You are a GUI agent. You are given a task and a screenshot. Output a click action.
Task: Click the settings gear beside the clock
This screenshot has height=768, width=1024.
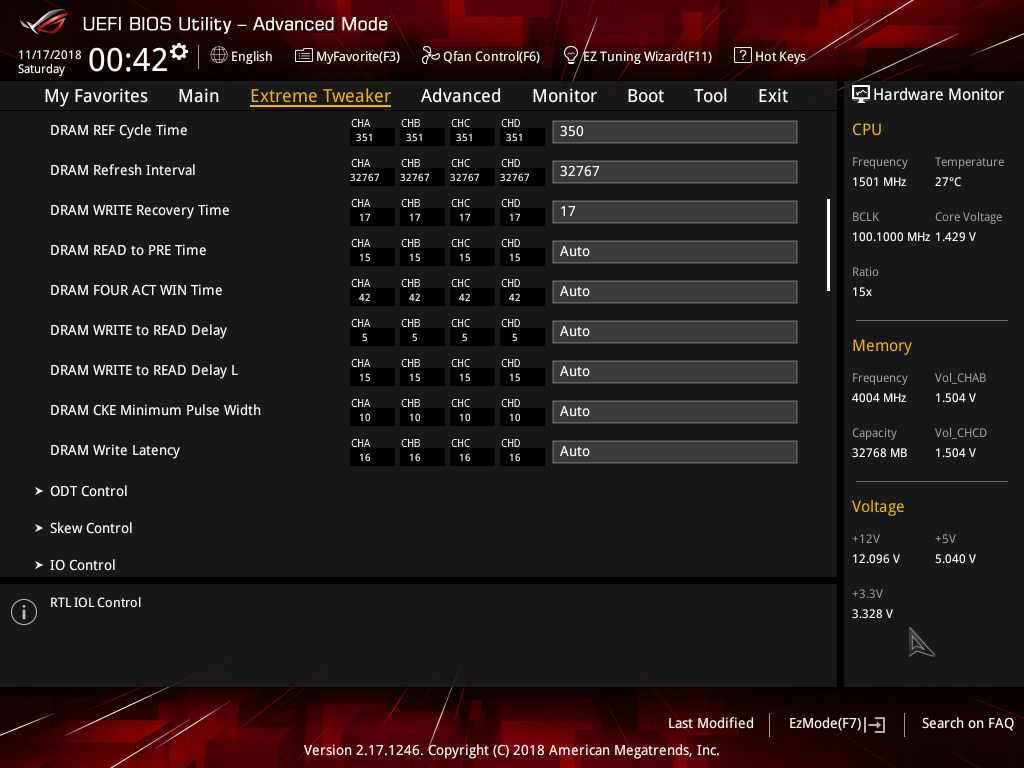pos(179,51)
